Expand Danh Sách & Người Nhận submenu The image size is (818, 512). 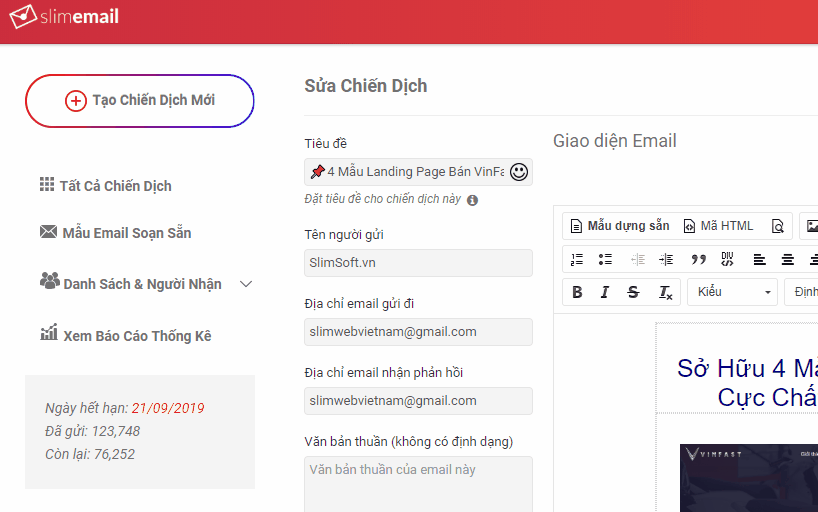246,284
